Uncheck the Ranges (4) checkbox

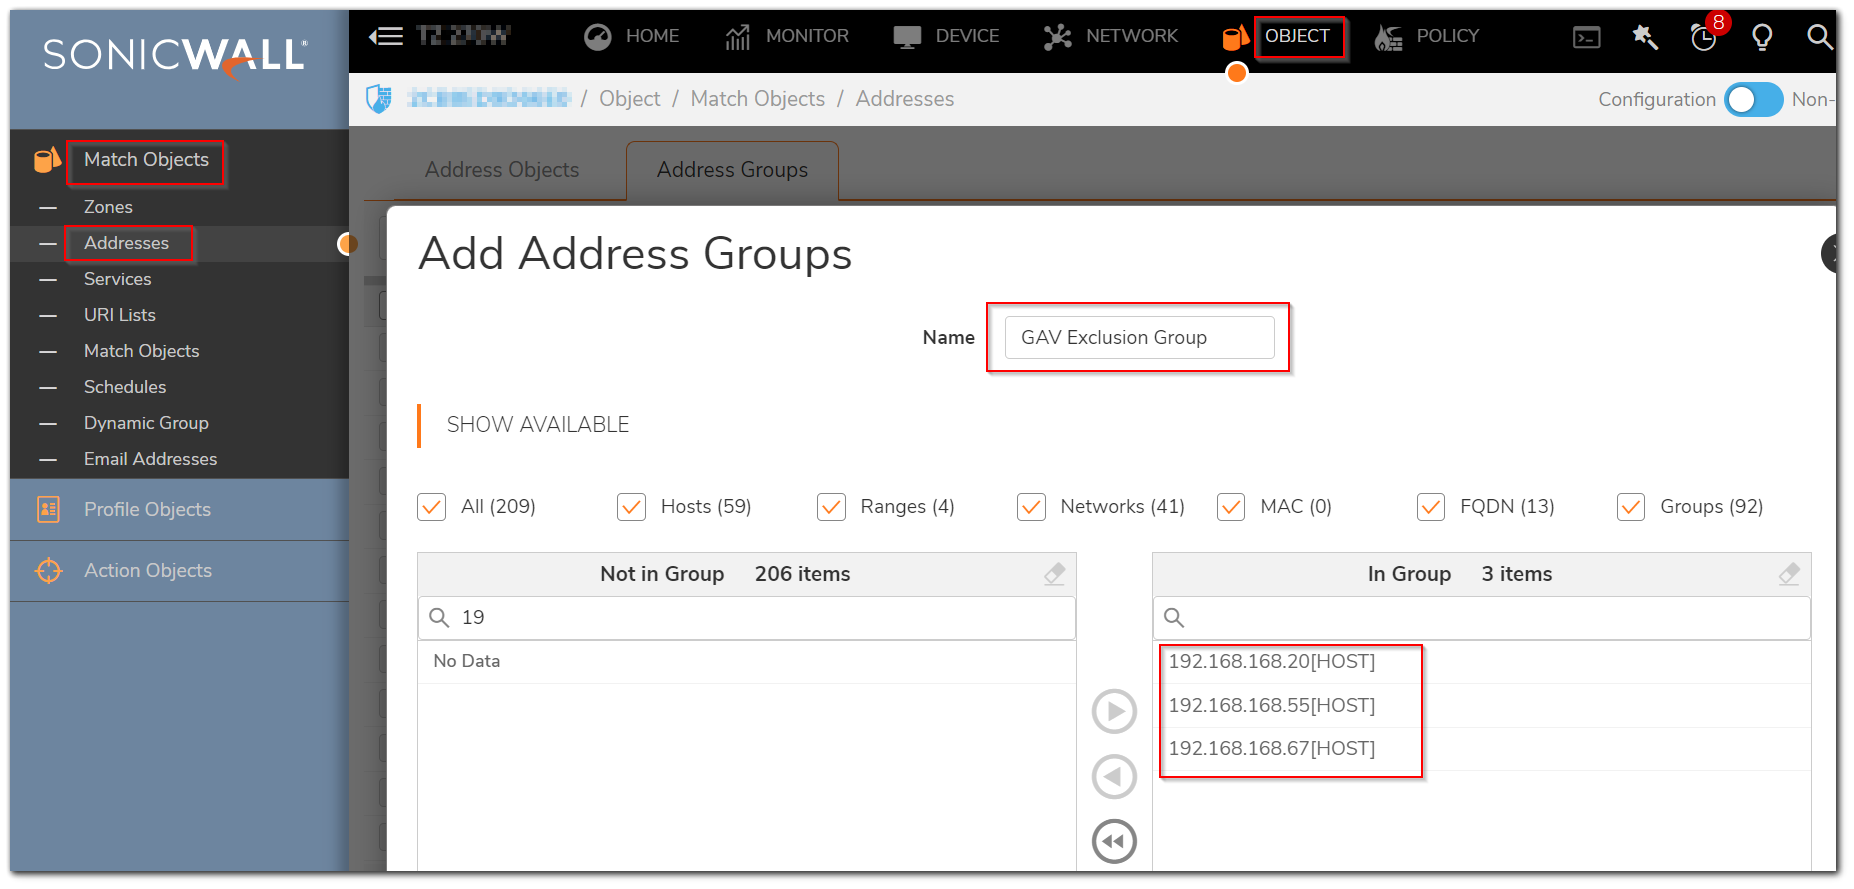[831, 507]
